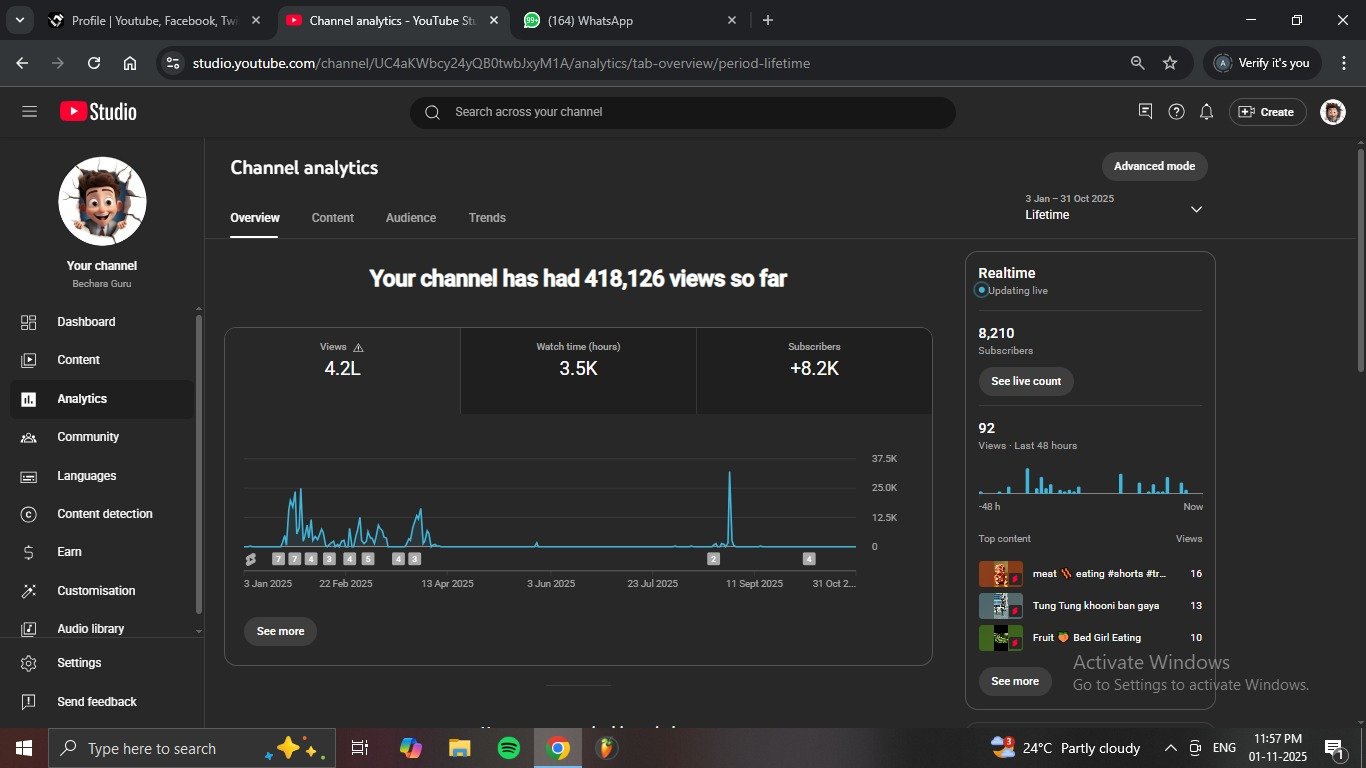1366x768 pixels.
Task: Click the Dashboard icon in the sidebar
Action: pos(29,322)
